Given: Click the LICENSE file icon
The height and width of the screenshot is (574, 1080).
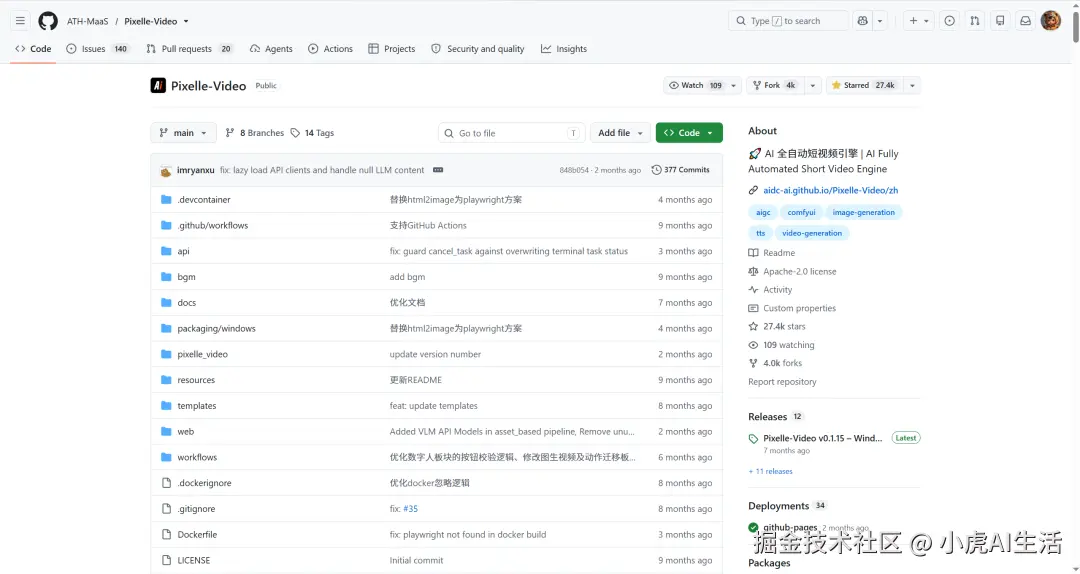Looking at the screenshot, I should [166, 560].
